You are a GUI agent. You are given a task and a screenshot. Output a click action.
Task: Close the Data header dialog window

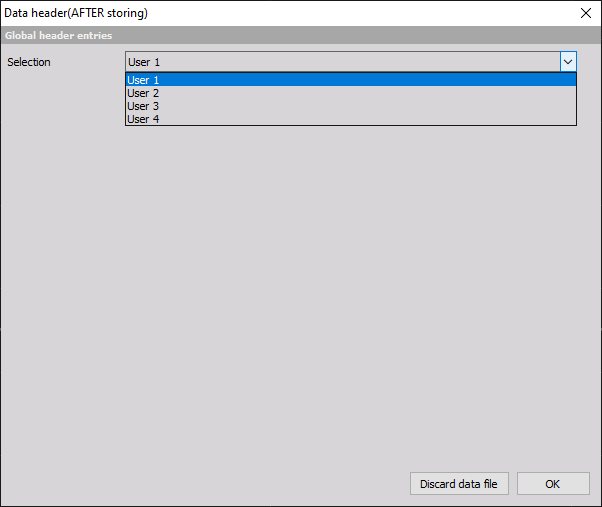tap(585, 13)
